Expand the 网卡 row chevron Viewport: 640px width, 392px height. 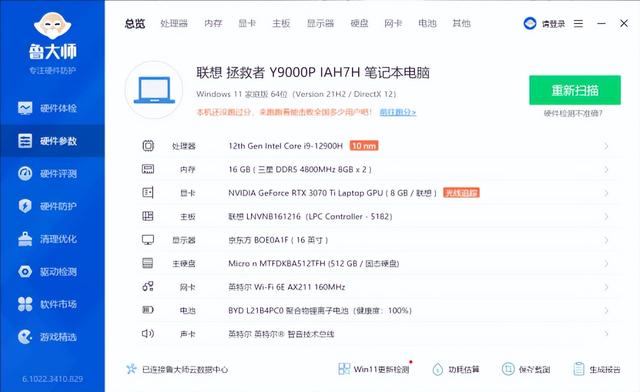click(606, 287)
